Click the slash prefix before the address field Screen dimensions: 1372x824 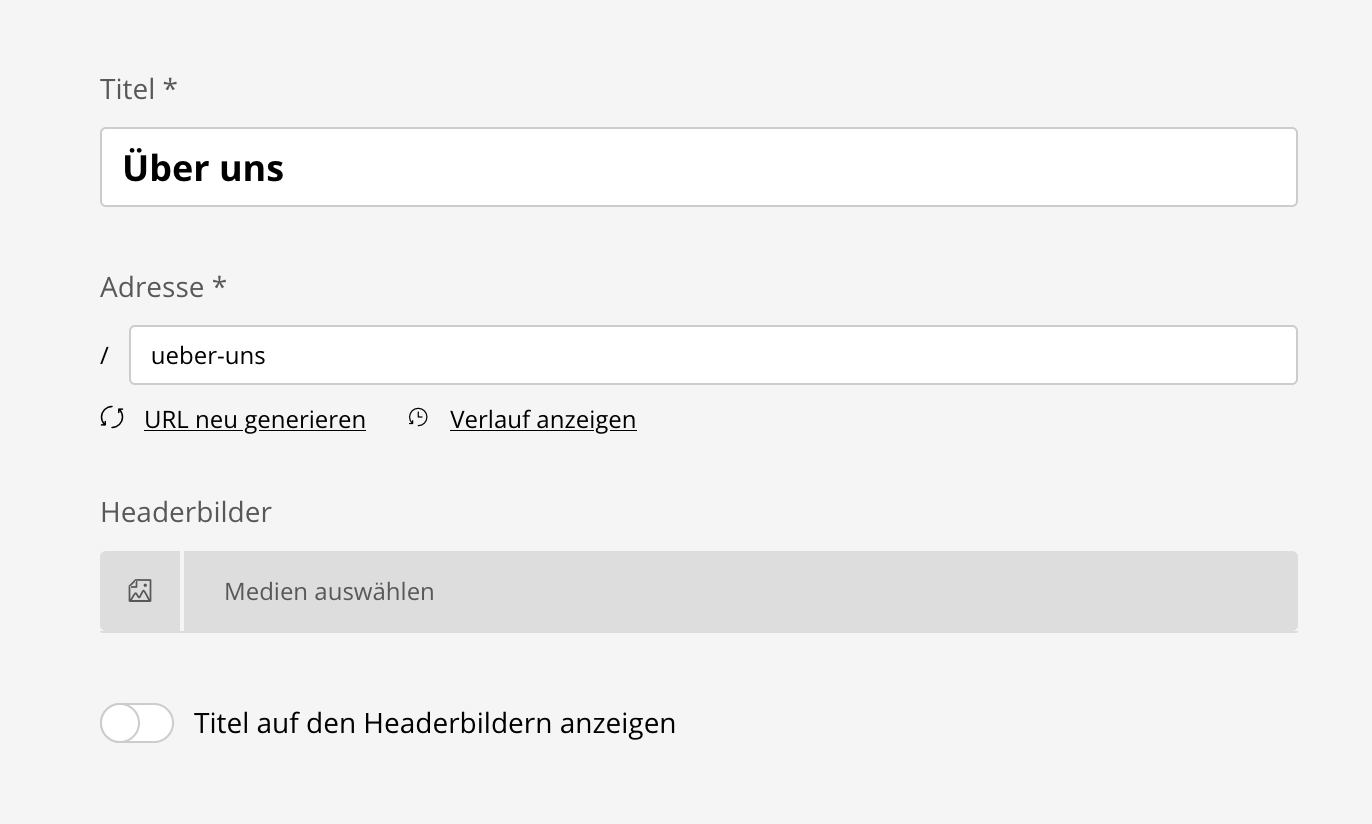(x=105, y=355)
